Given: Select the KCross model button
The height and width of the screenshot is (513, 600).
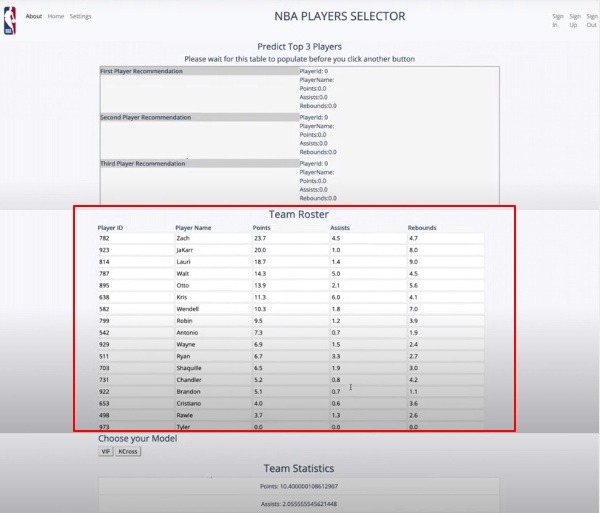Looking at the screenshot, I should point(128,451).
